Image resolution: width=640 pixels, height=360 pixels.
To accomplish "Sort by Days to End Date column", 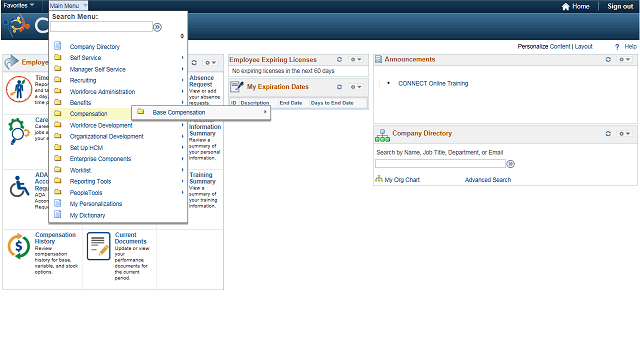I will 332,103.
